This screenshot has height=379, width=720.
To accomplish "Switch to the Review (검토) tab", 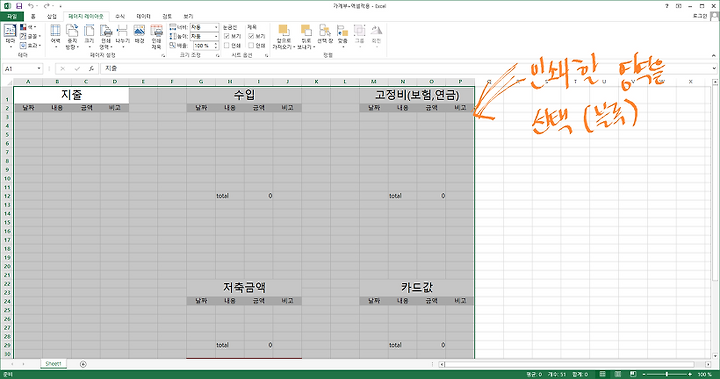I will click(167, 17).
